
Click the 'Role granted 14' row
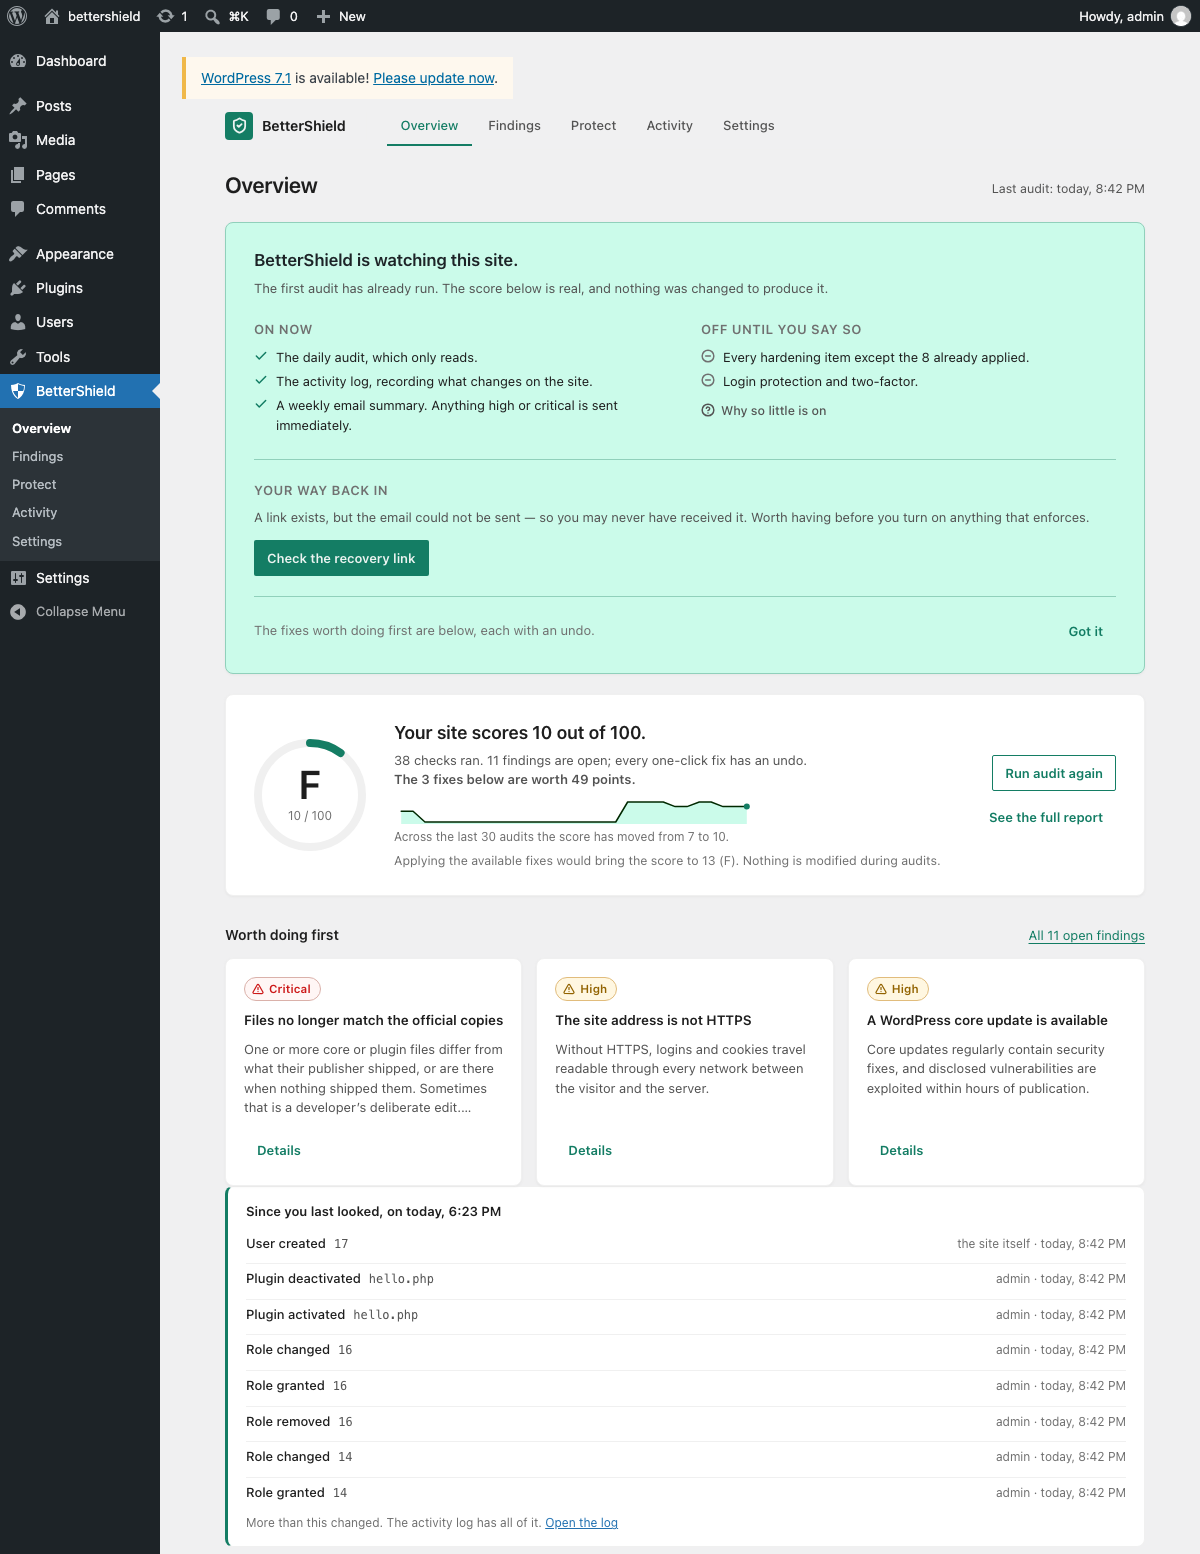pyautogui.click(x=686, y=1492)
